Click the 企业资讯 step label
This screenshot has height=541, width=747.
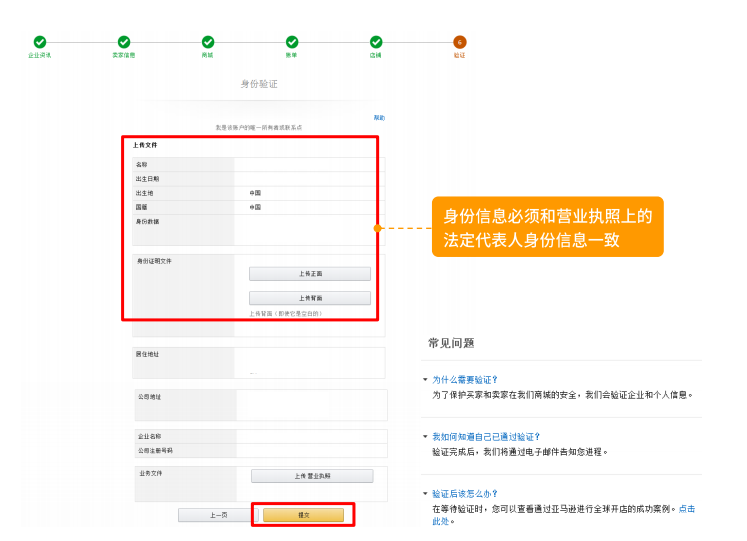40,55
